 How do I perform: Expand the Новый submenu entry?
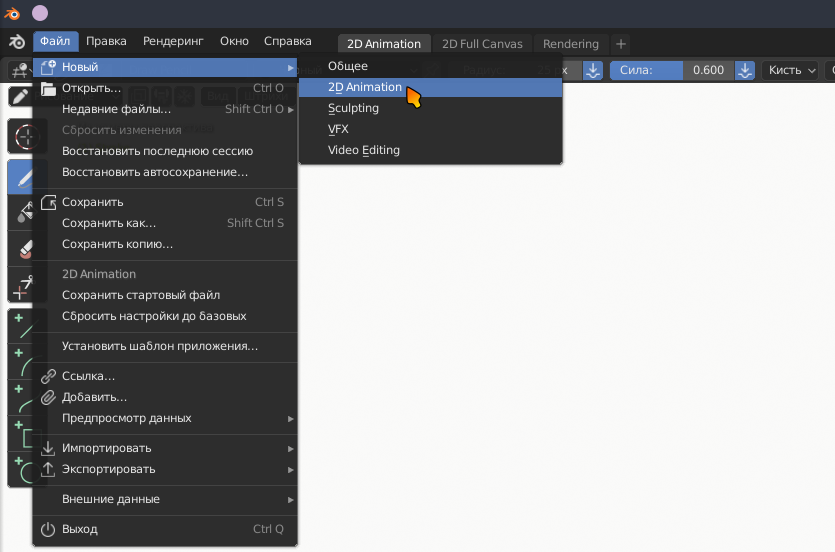pyautogui.click(x=165, y=67)
